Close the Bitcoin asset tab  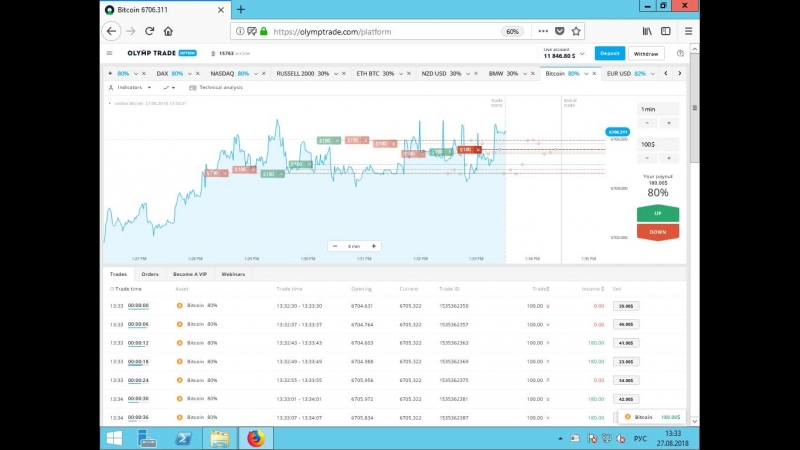coord(594,73)
